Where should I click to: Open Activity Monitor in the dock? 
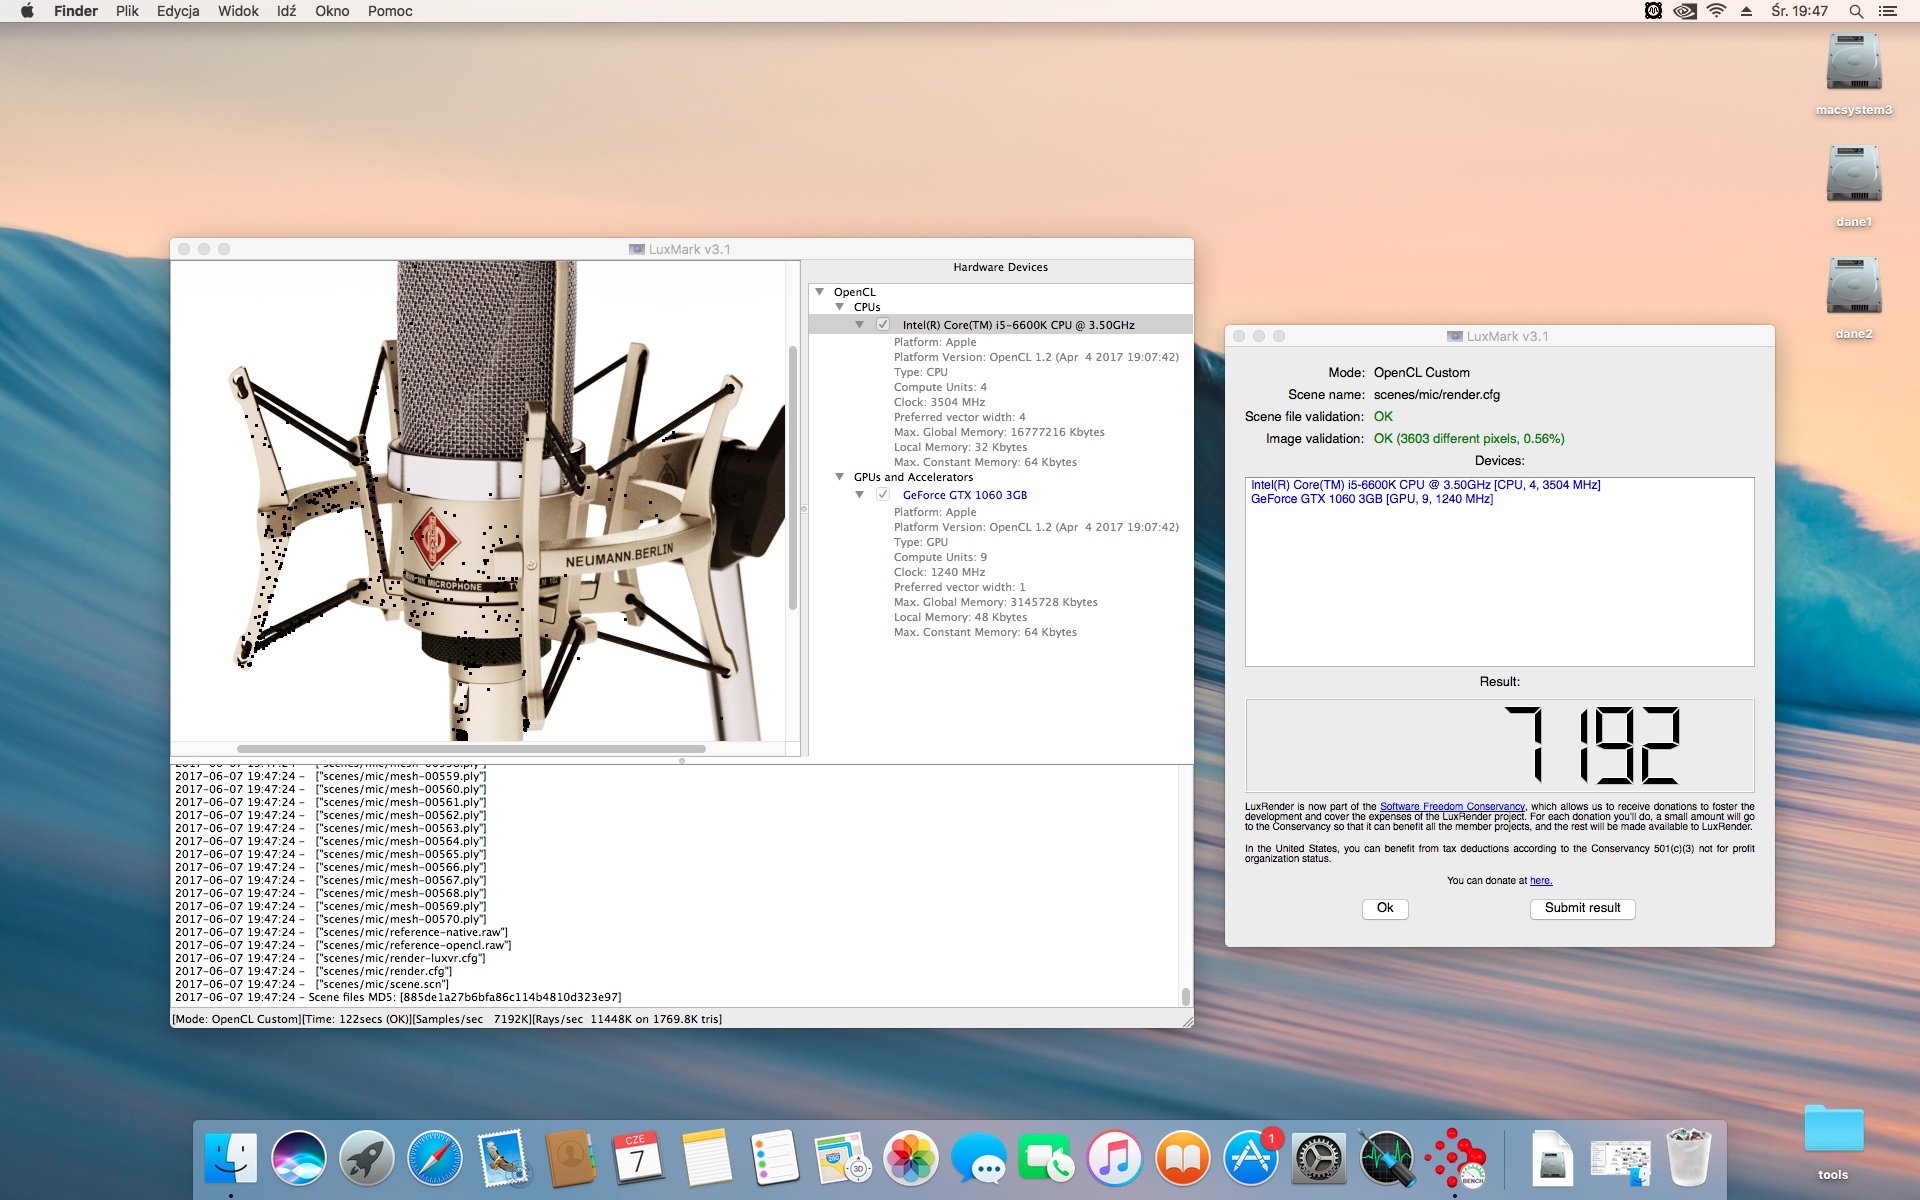[x=1387, y=1158]
